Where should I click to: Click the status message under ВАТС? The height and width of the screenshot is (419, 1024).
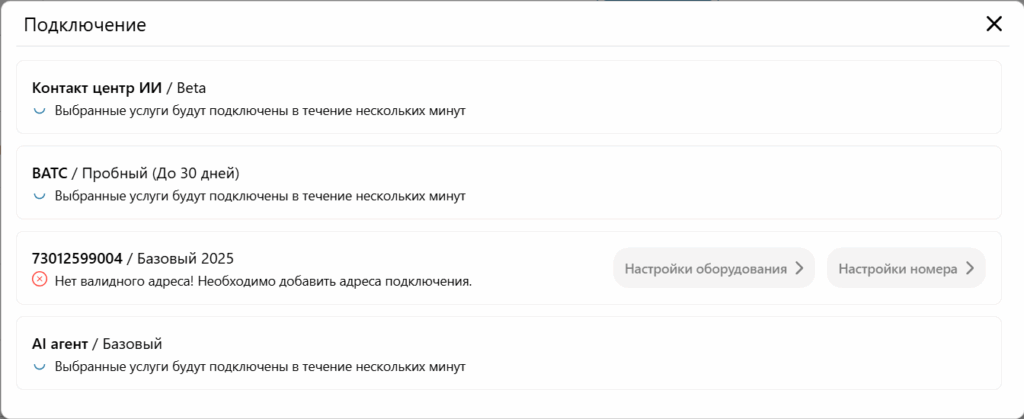pyautogui.click(x=260, y=196)
